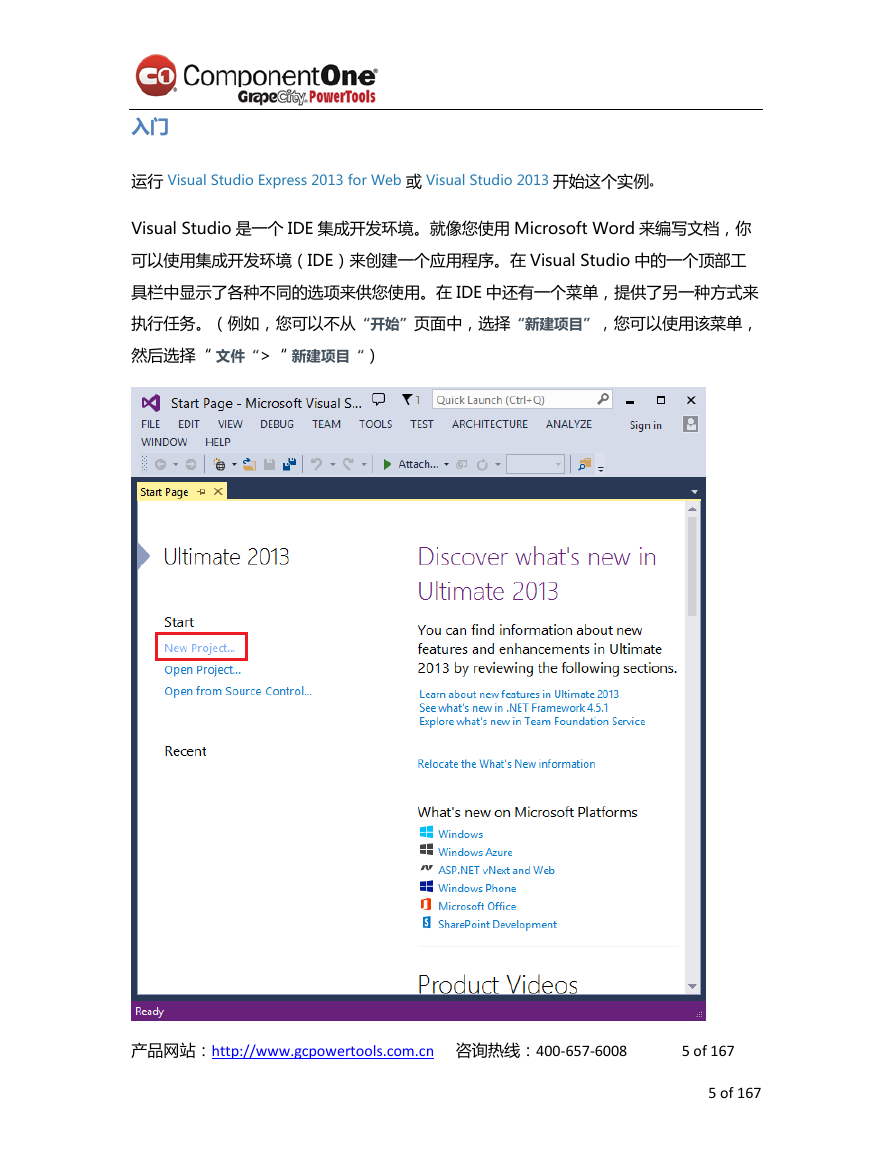893x1155 pixels.
Task: Click the Windows Azure logo icon
Action: tap(426, 850)
